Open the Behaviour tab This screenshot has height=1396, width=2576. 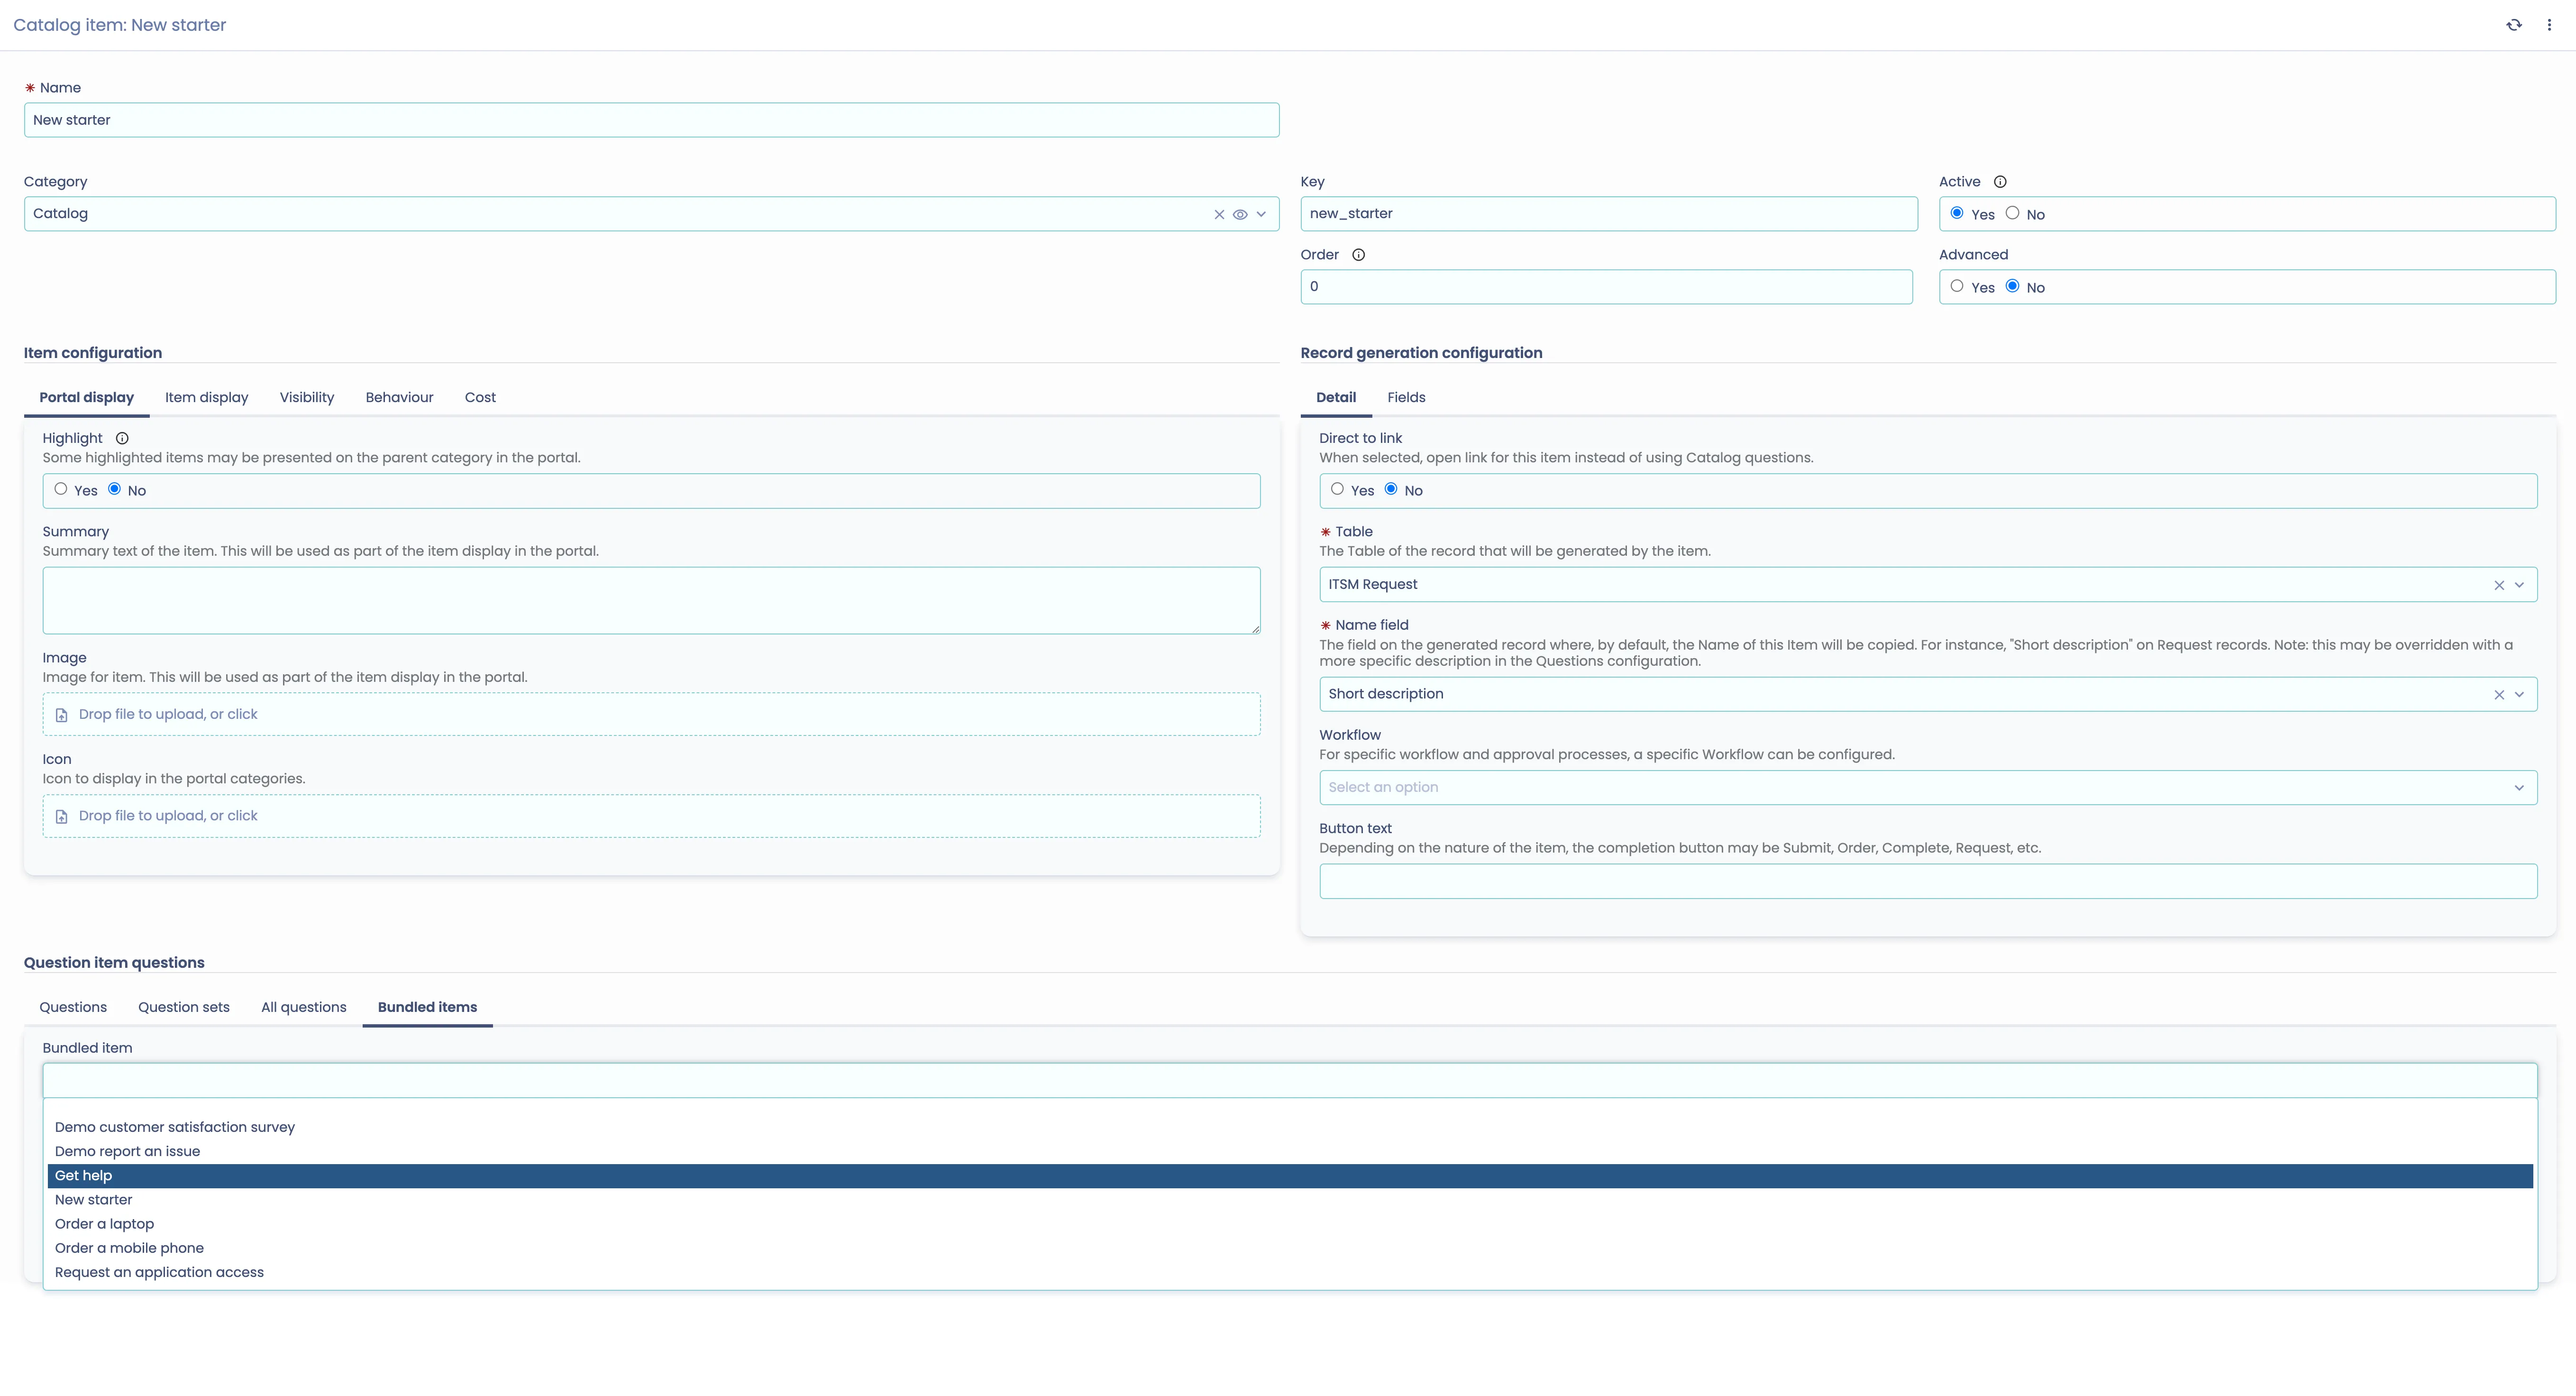pos(399,397)
